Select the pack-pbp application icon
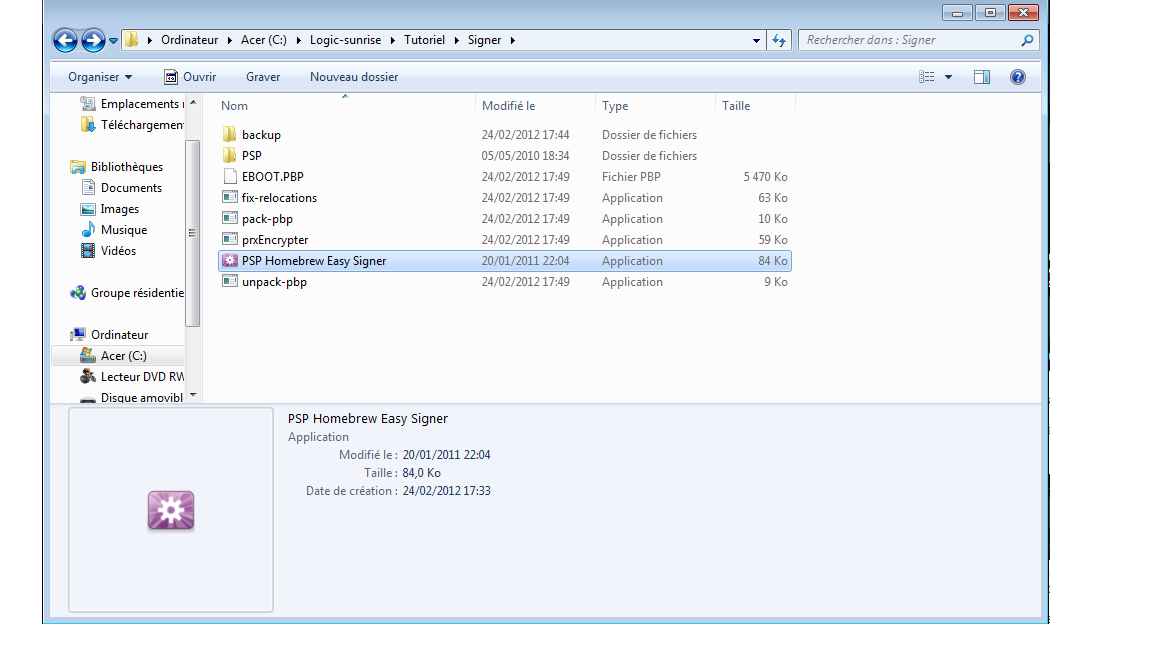 tap(230, 219)
